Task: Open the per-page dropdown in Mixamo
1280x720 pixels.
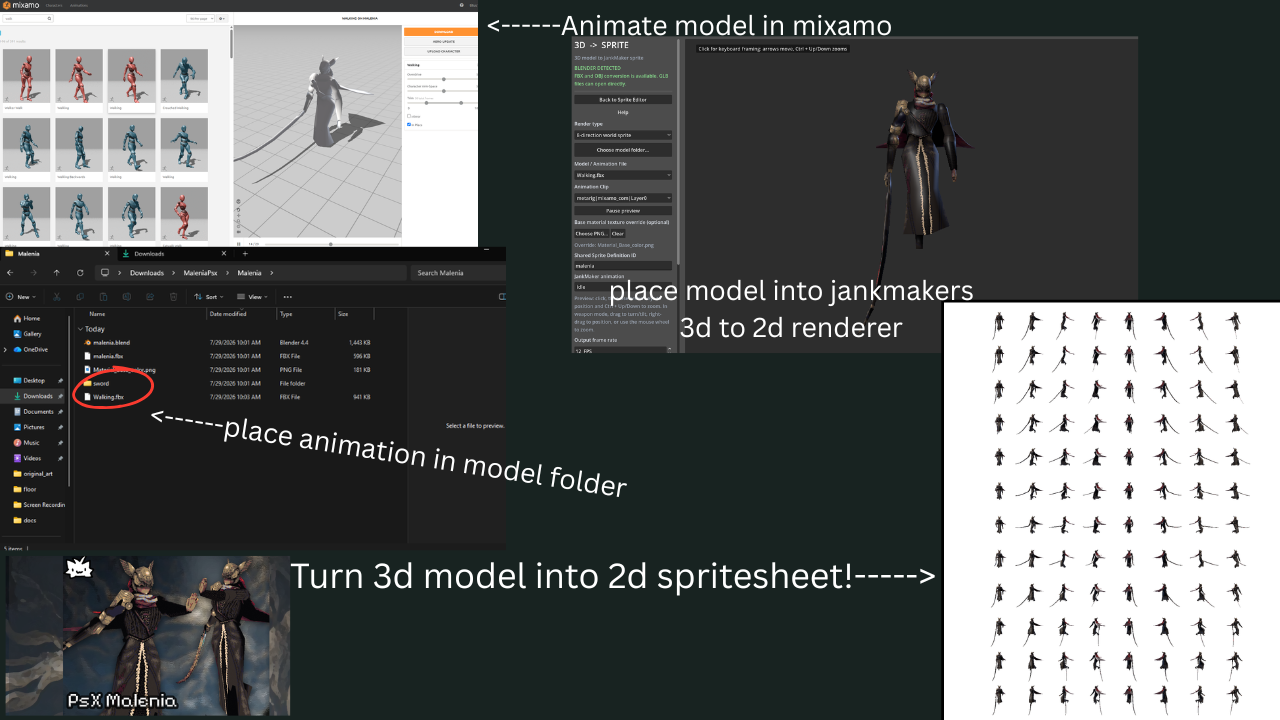Action: pos(200,18)
